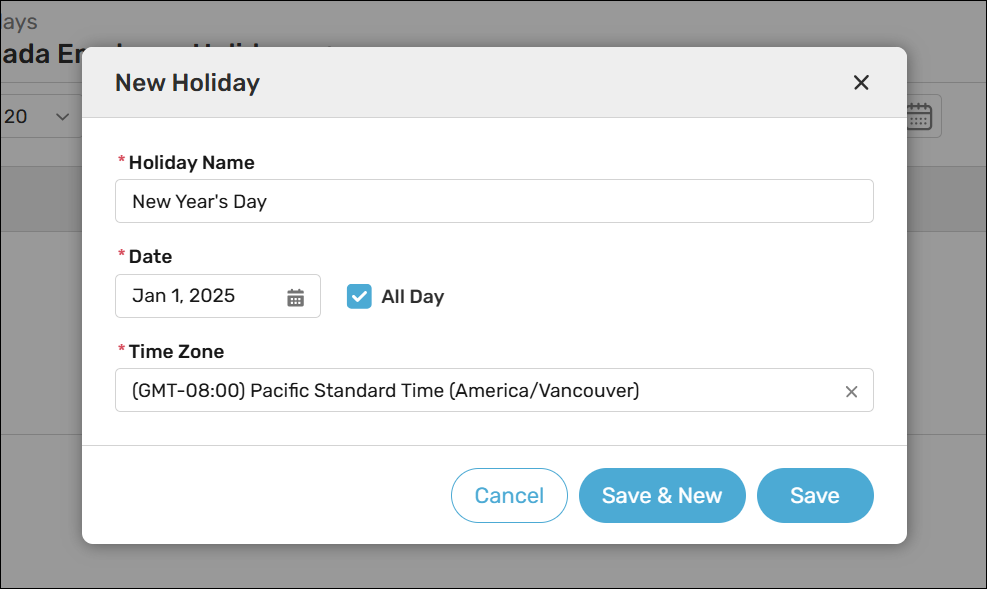Toggle the All Day checkbox
Viewport: 987px width, 589px height.
(359, 296)
